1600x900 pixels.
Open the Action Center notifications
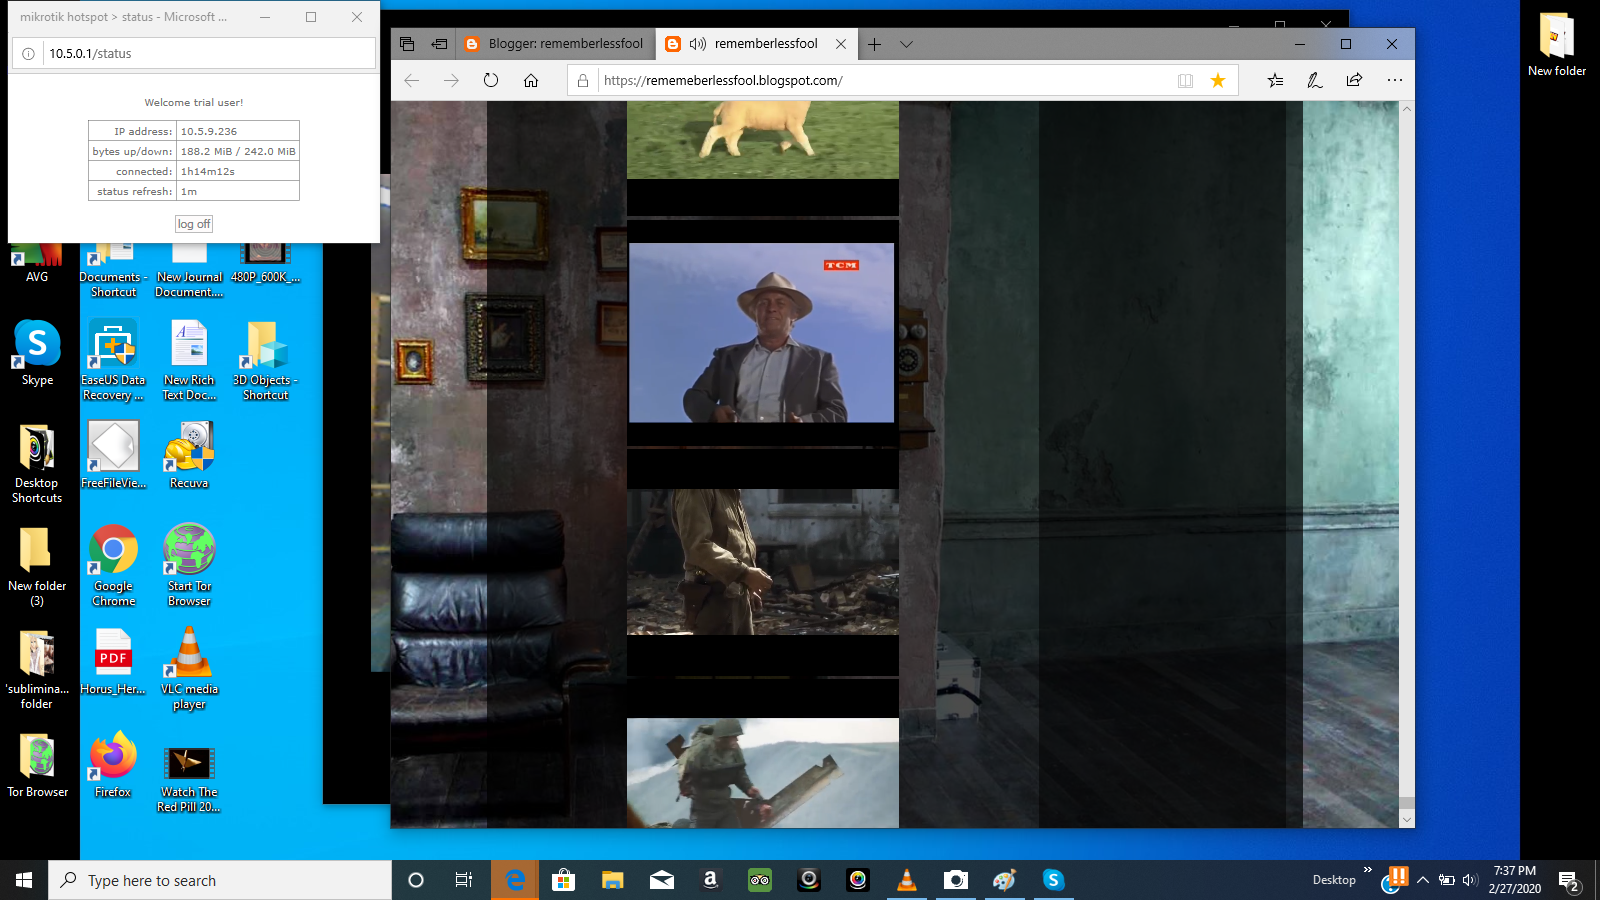point(1568,881)
